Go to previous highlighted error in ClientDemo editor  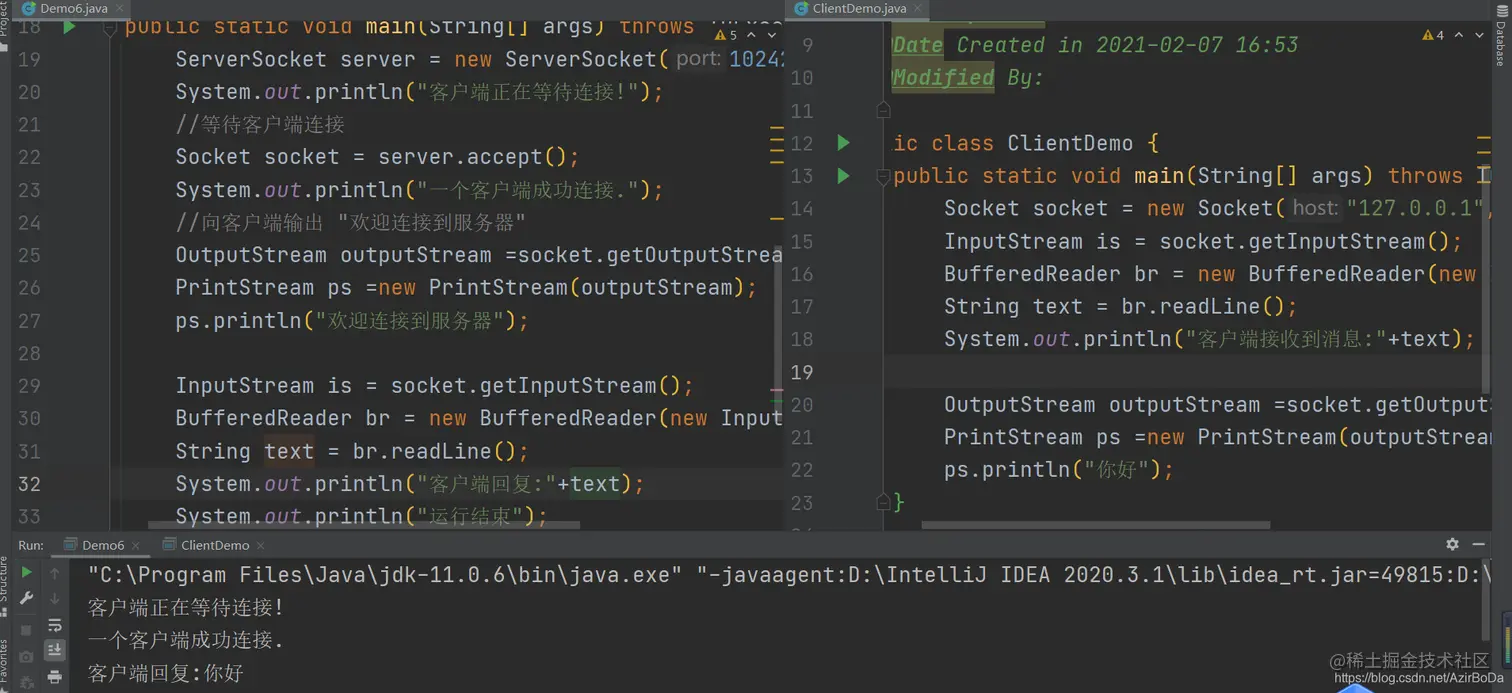tap(1459, 35)
